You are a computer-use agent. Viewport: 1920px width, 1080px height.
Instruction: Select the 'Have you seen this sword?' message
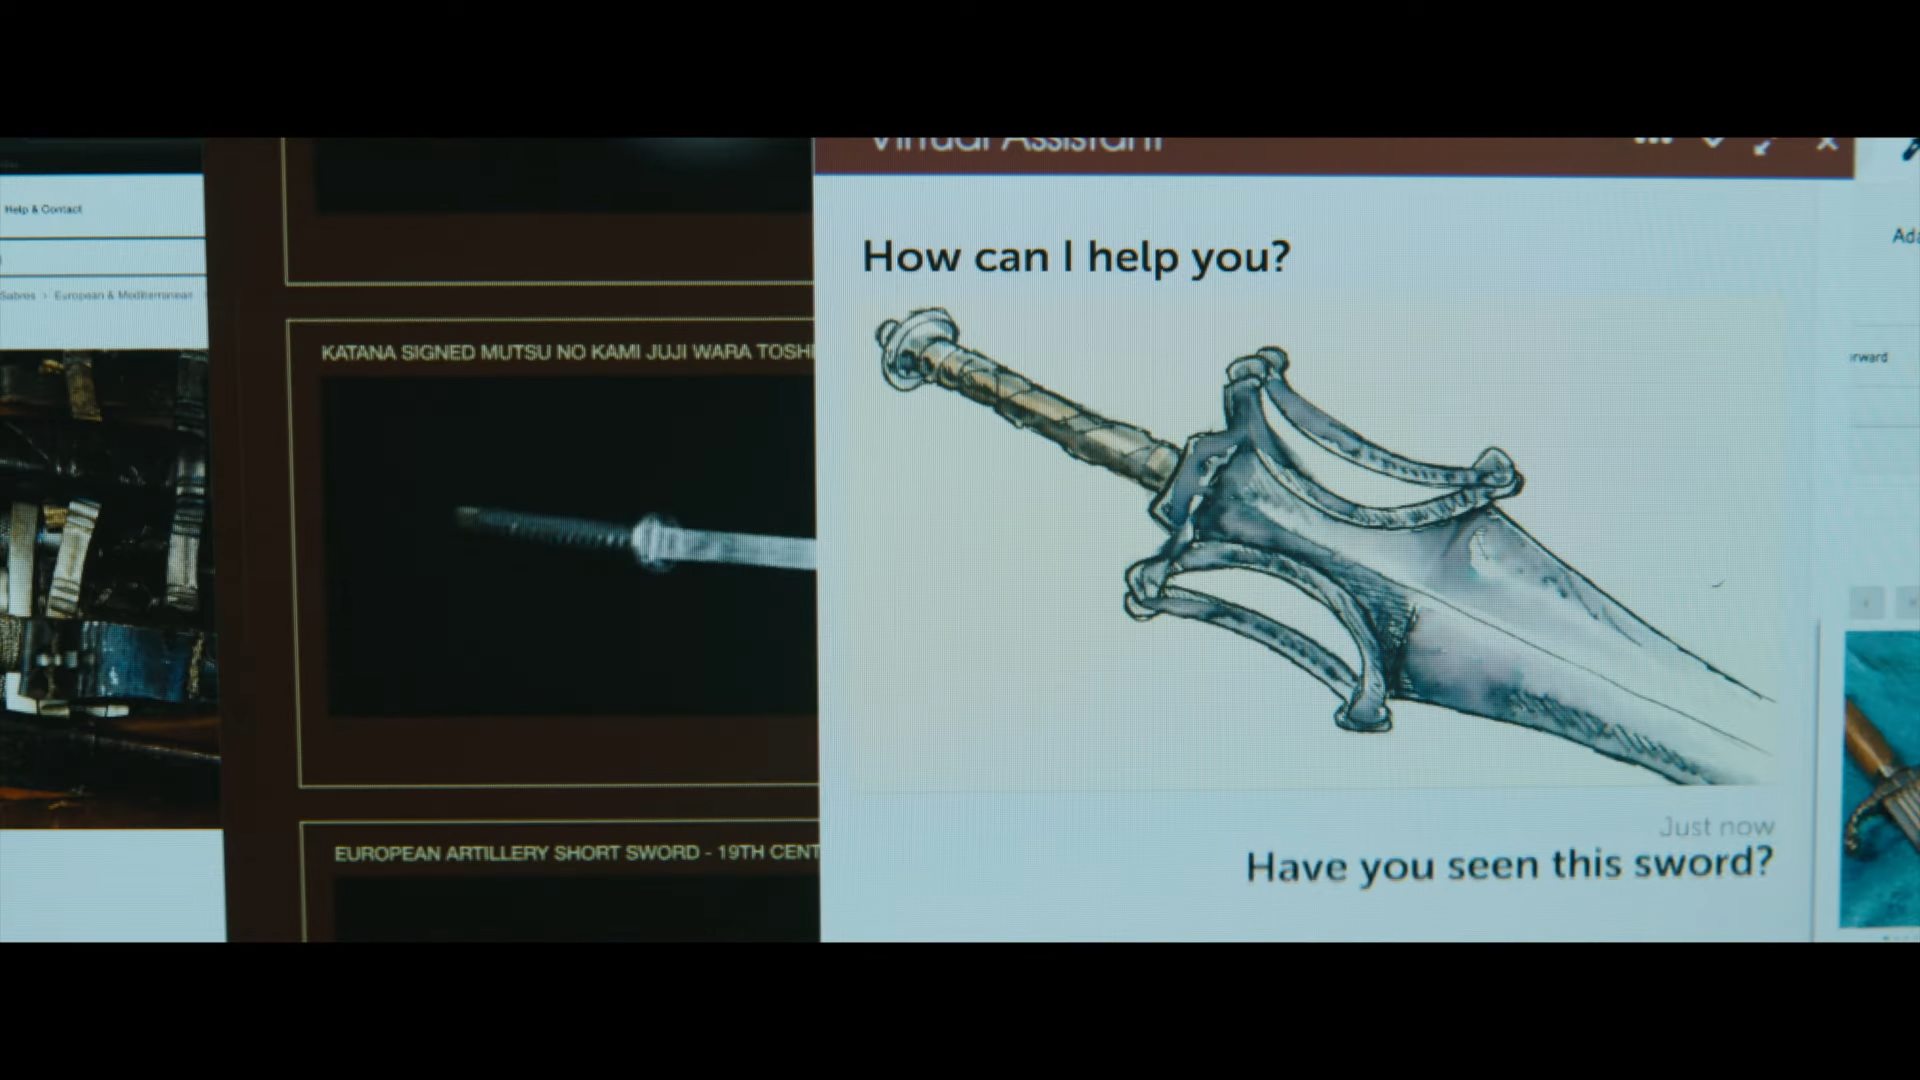coord(1508,864)
